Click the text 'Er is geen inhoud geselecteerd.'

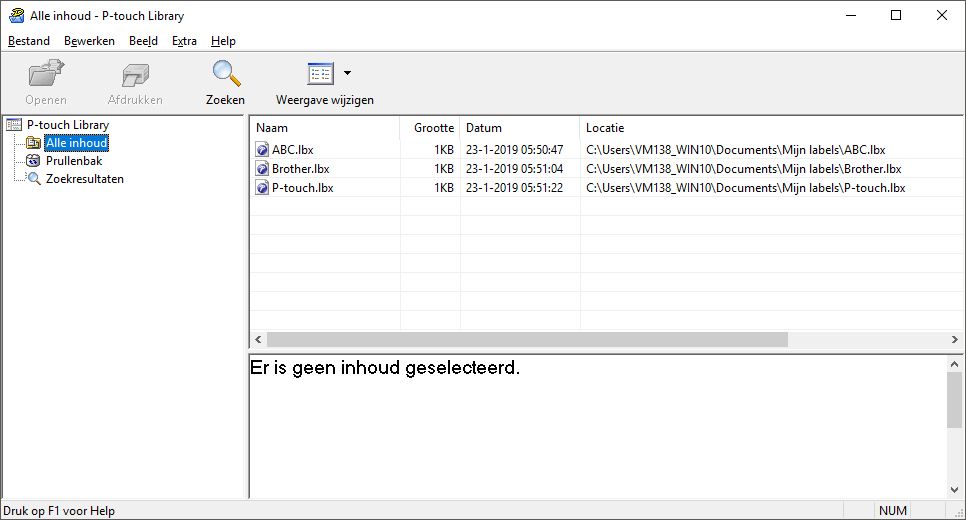point(385,368)
